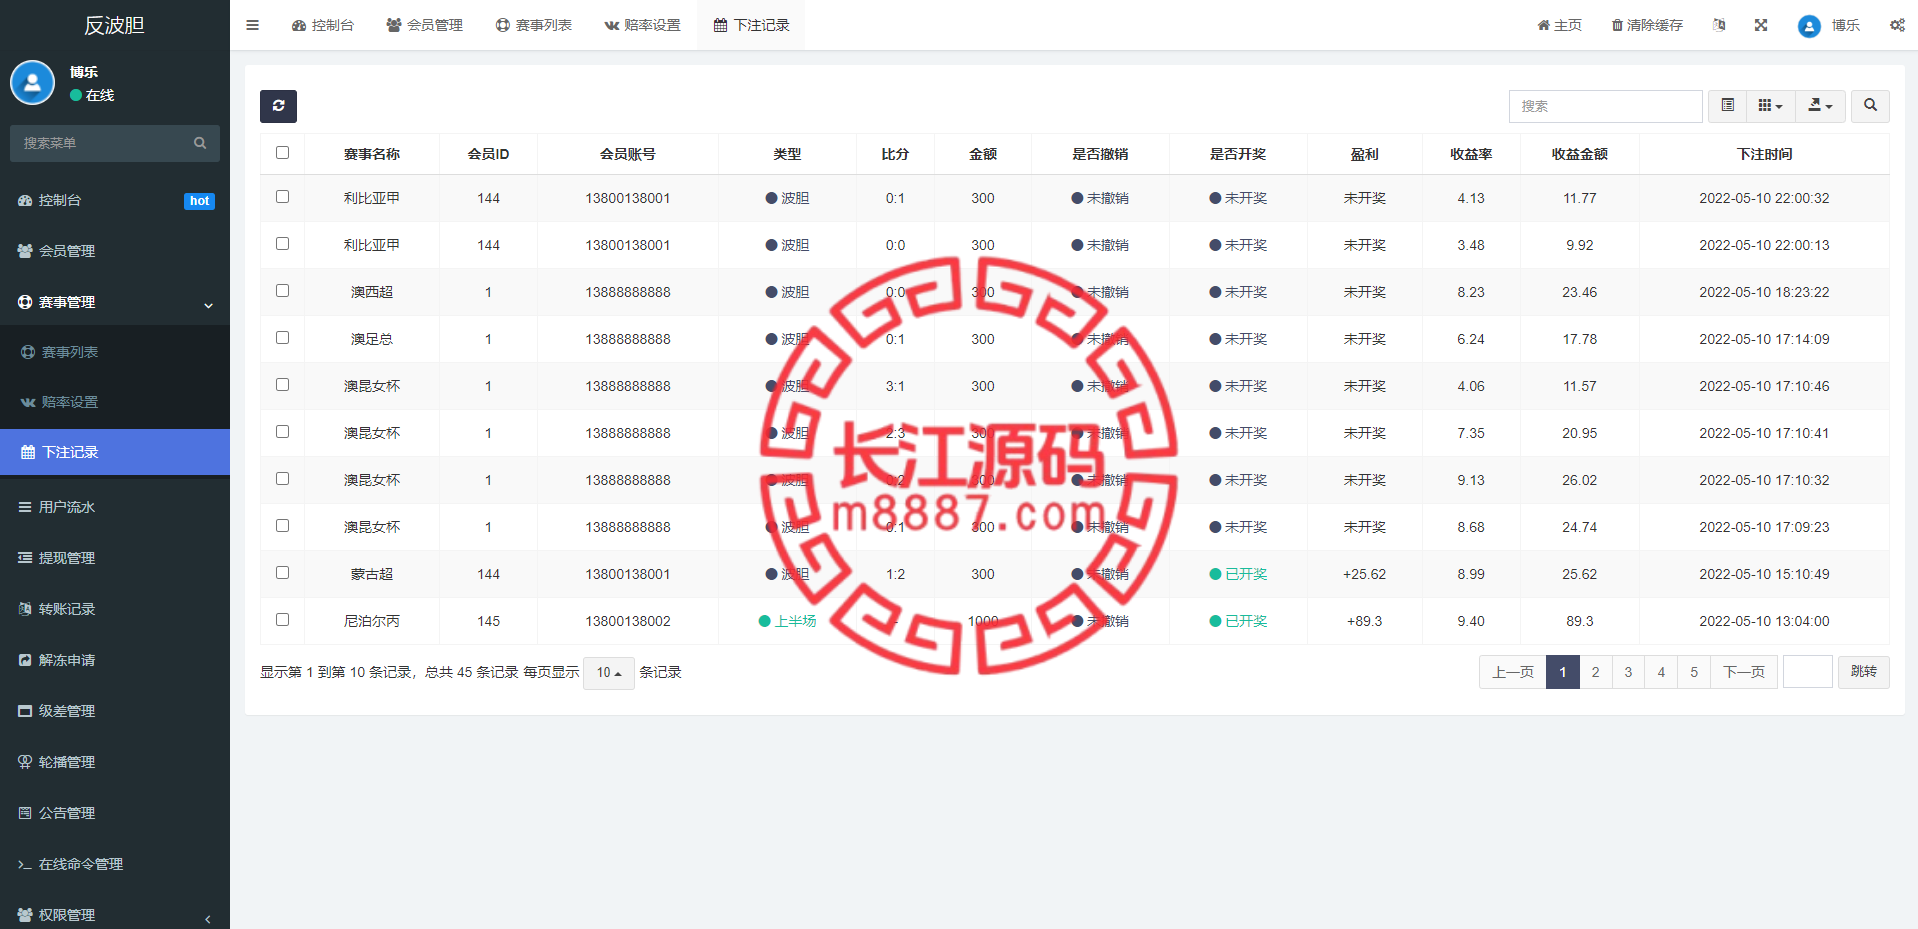This screenshot has width=1918, height=929.
Task: Go to page 3
Action: point(1628,672)
